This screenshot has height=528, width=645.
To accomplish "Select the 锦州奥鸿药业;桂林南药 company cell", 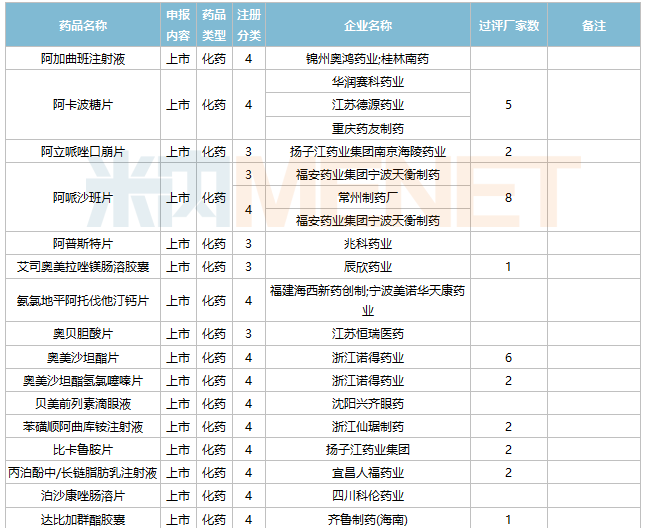I will click(x=368, y=58).
